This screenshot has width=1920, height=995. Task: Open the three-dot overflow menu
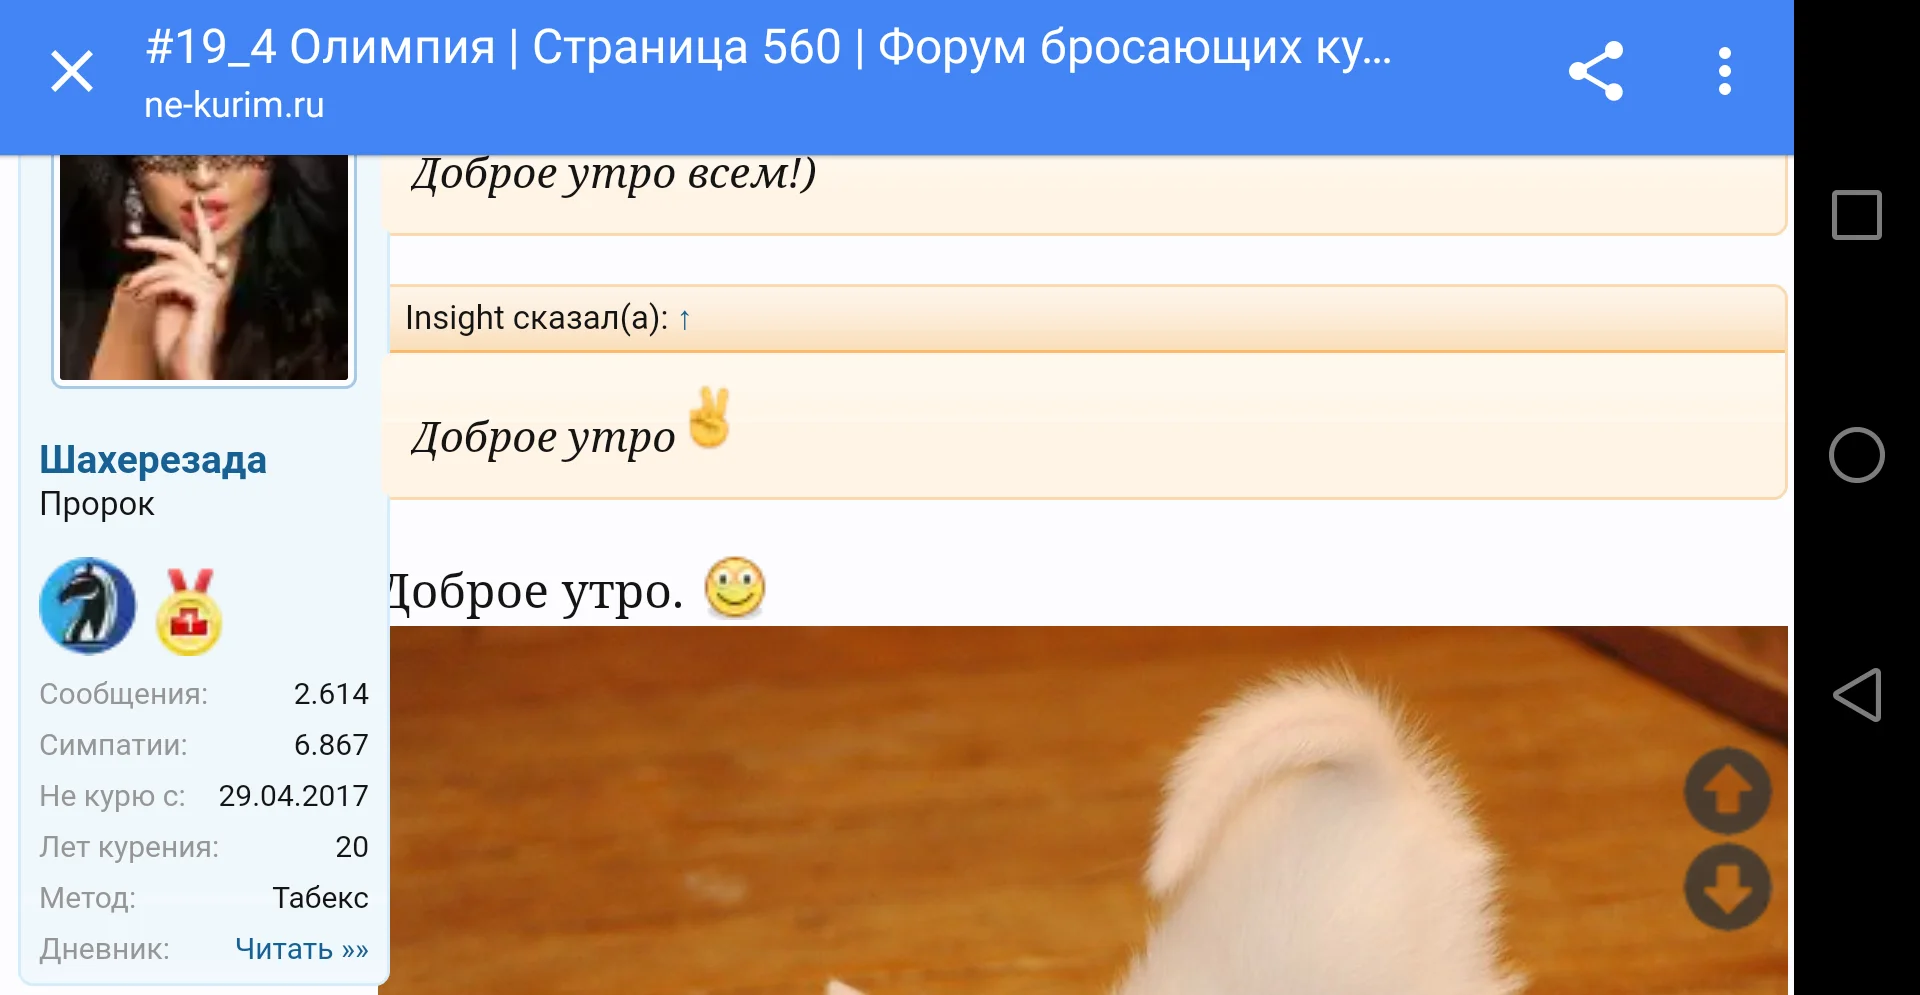1724,71
